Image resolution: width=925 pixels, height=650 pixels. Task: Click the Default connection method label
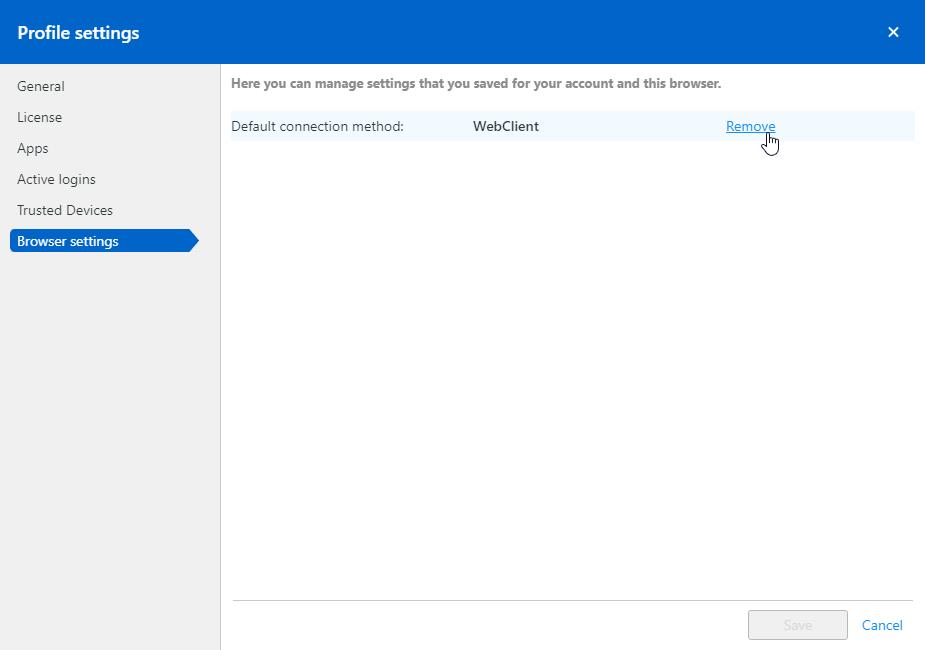click(317, 126)
